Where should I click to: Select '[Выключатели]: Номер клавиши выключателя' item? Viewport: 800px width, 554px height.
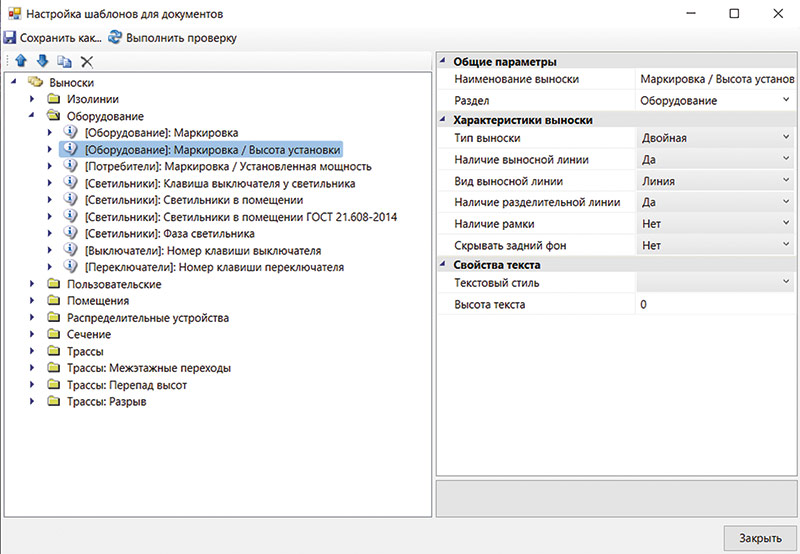point(202,251)
